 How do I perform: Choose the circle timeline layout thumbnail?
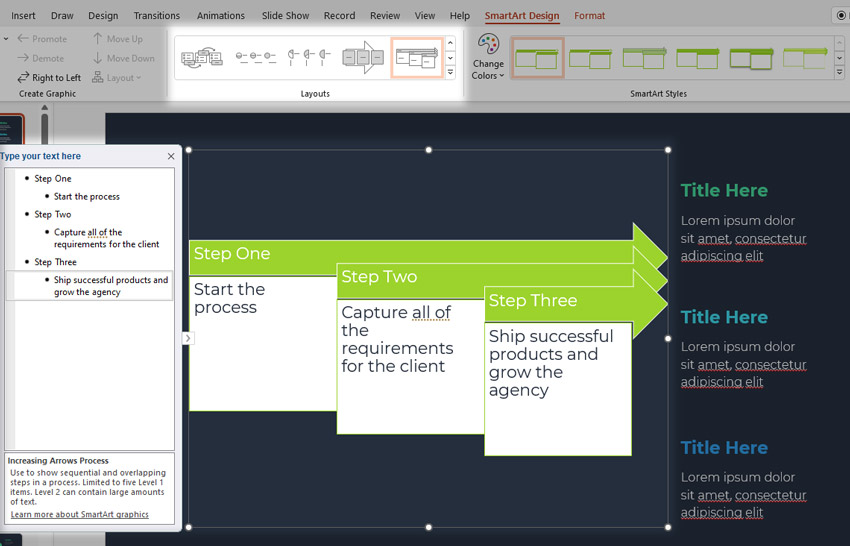point(256,57)
